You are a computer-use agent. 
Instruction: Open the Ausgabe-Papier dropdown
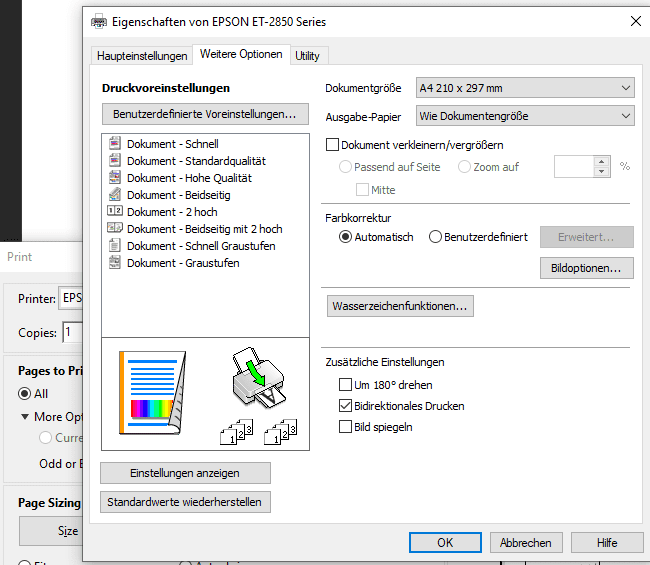point(525,116)
